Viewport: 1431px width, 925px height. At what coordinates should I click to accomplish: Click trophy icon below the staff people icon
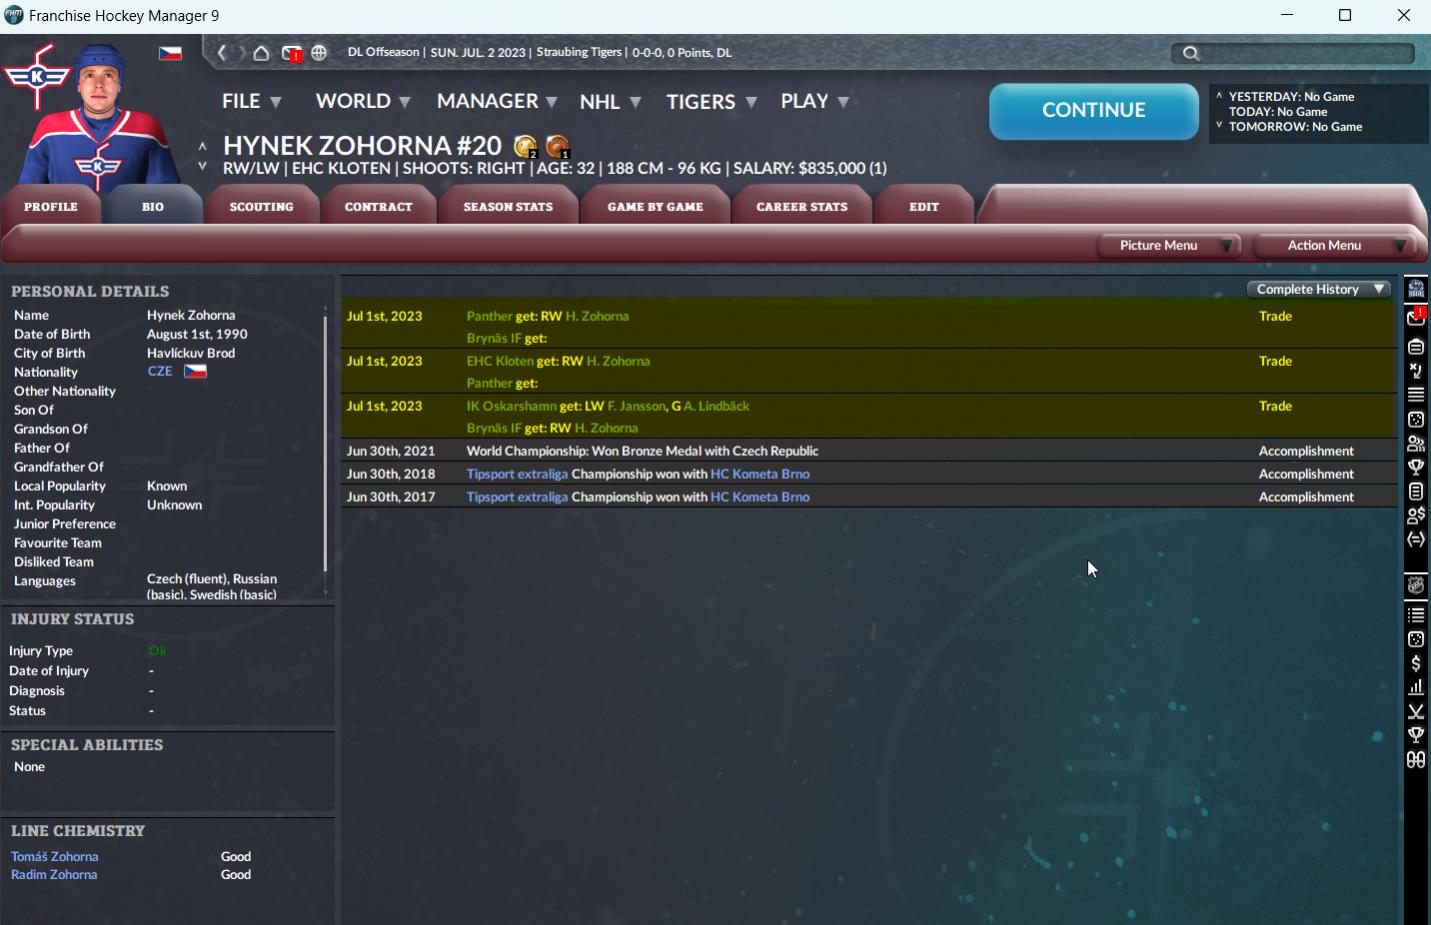[x=1416, y=467]
